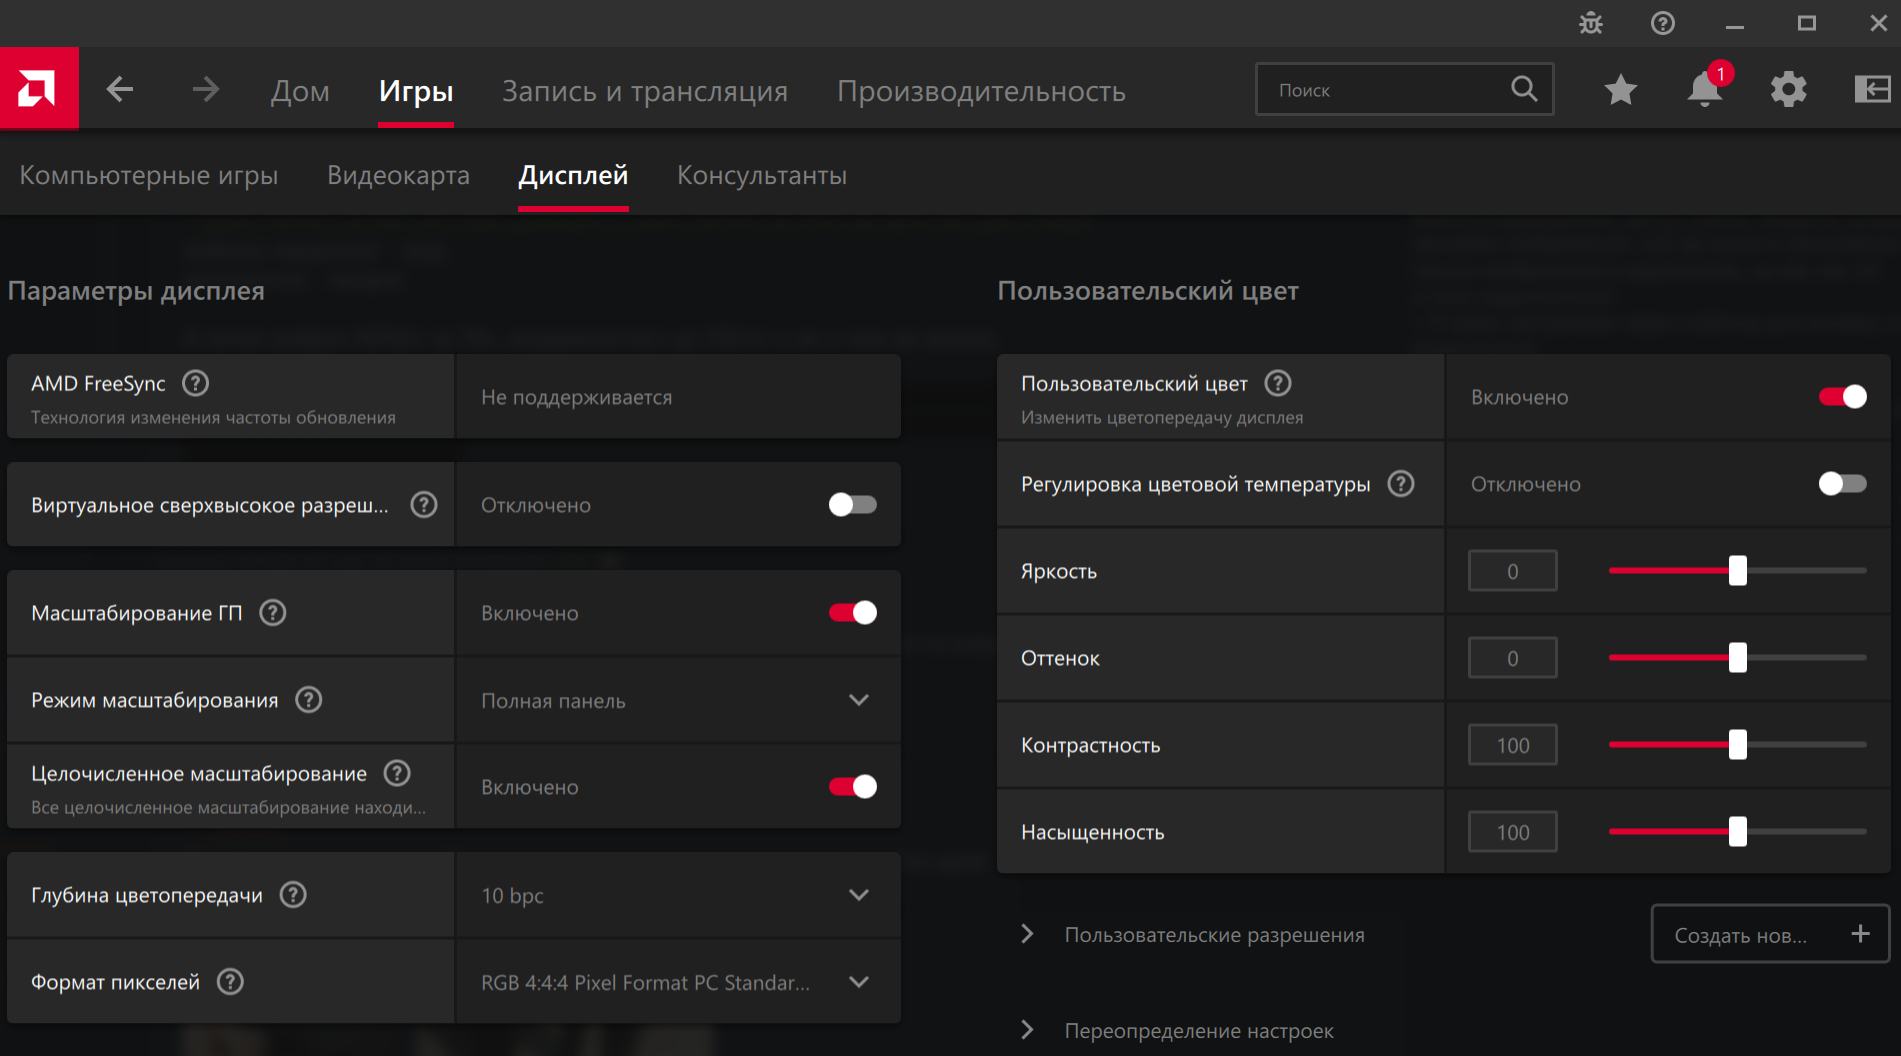Click Создать нов... button

pos(1770,934)
